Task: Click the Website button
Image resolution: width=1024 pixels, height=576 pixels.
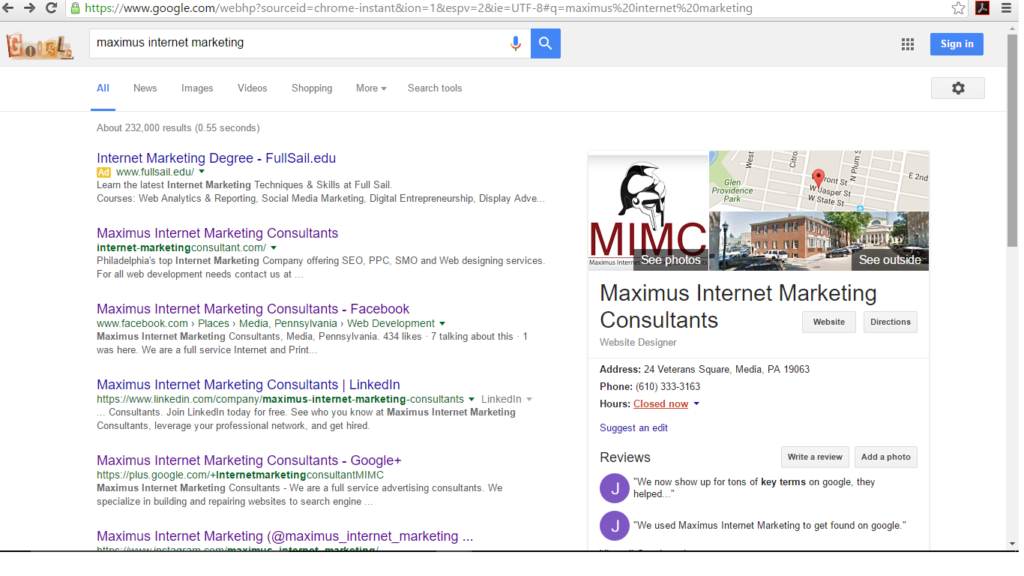Action: pyautogui.click(x=829, y=322)
